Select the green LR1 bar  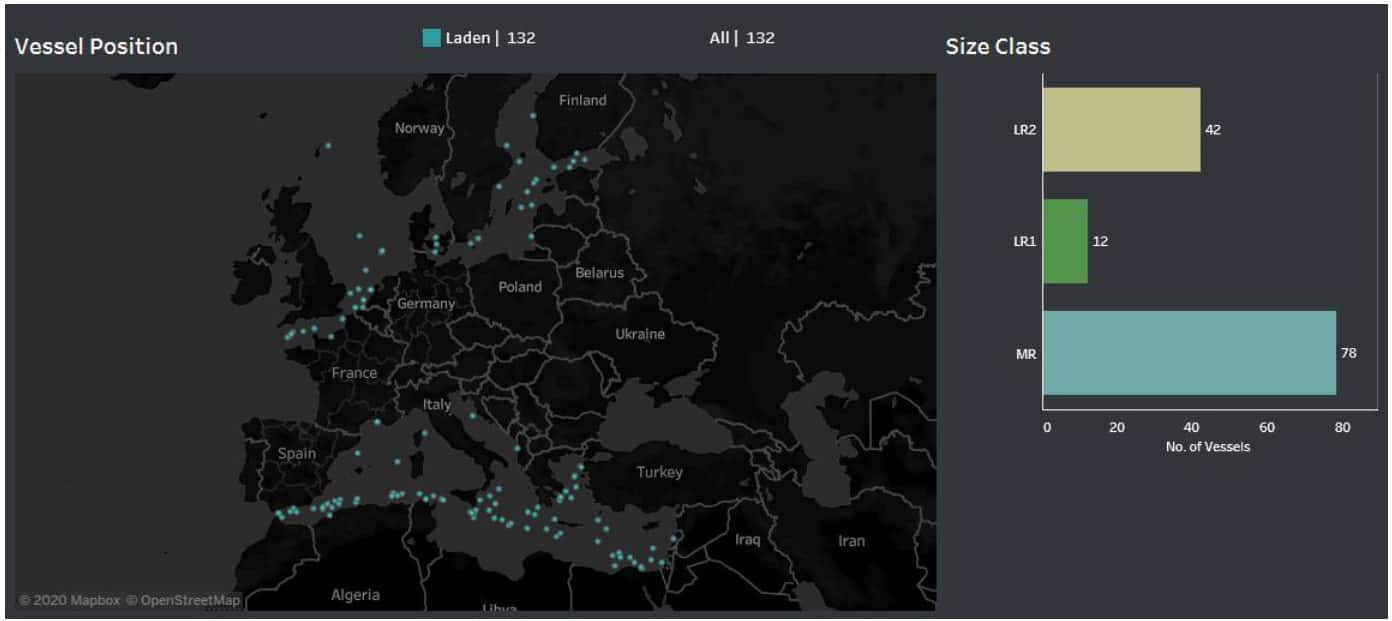pos(1065,241)
